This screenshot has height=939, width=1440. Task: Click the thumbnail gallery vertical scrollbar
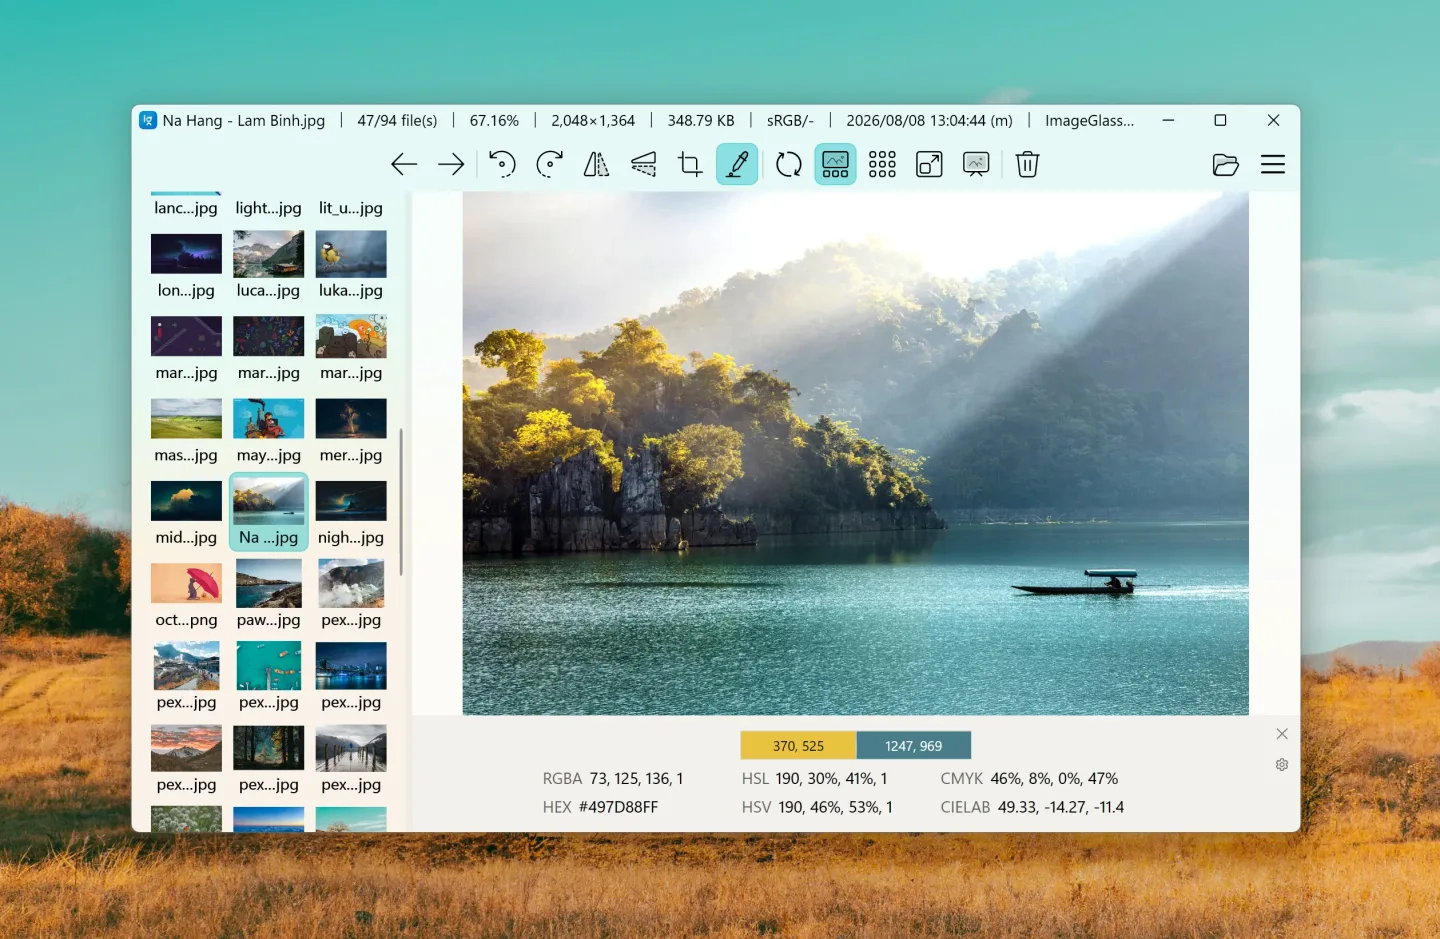[x=401, y=502]
